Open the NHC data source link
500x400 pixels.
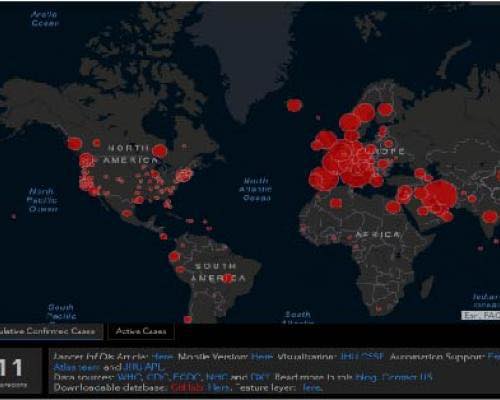(x=217, y=378)
